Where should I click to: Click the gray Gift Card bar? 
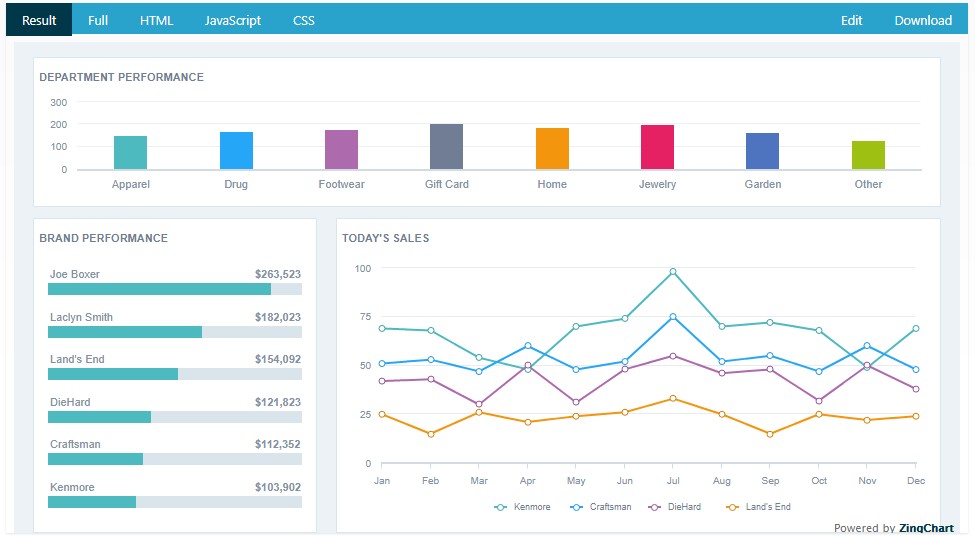pyautogui.click(x=446, y=146)
